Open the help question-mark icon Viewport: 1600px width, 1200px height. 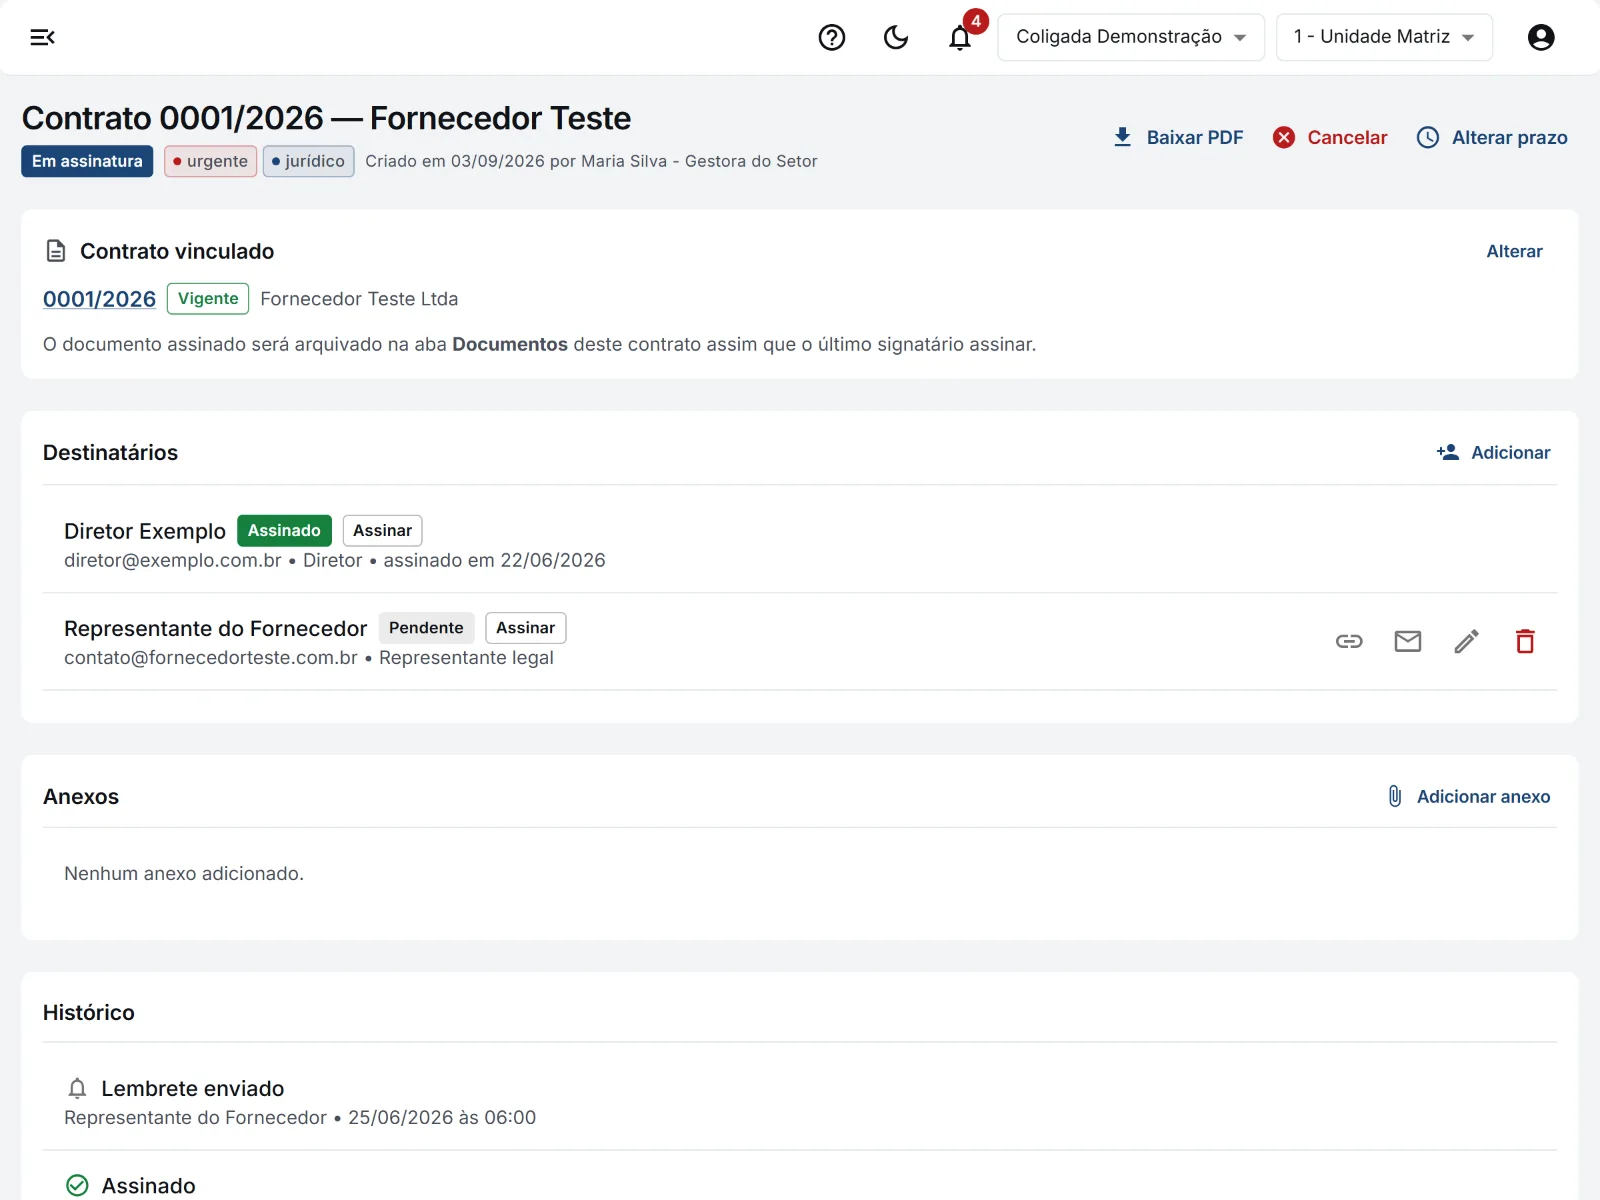click(831, 37)
